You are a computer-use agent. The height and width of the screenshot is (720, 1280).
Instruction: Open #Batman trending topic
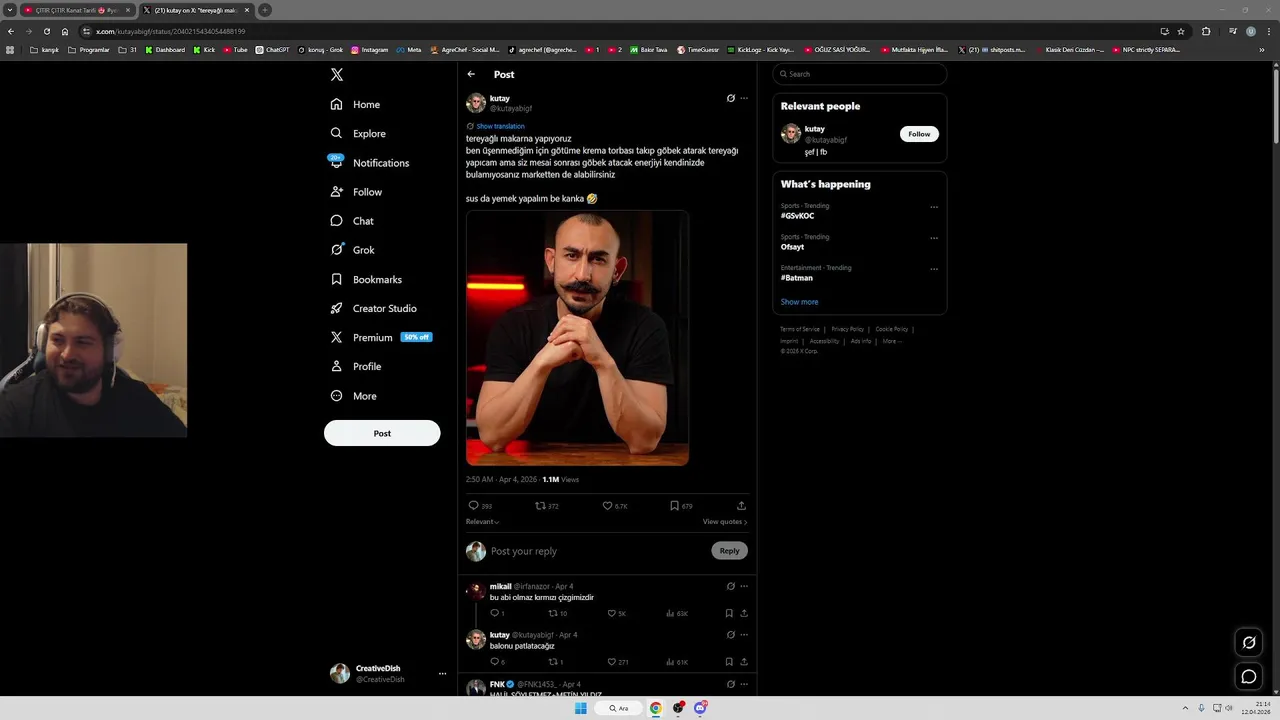[x=797, y=278]
